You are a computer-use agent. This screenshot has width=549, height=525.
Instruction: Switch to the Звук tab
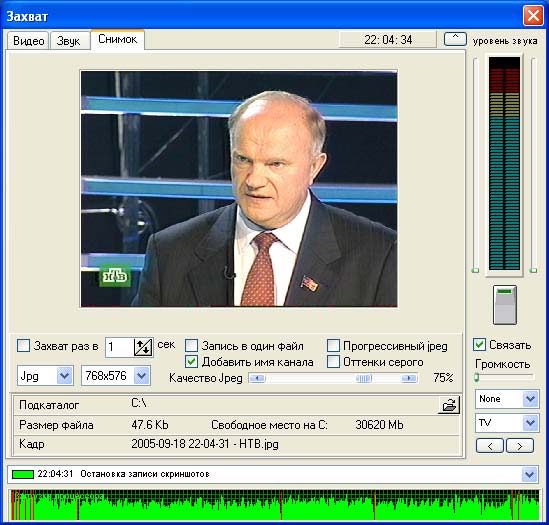click(69, 41)
